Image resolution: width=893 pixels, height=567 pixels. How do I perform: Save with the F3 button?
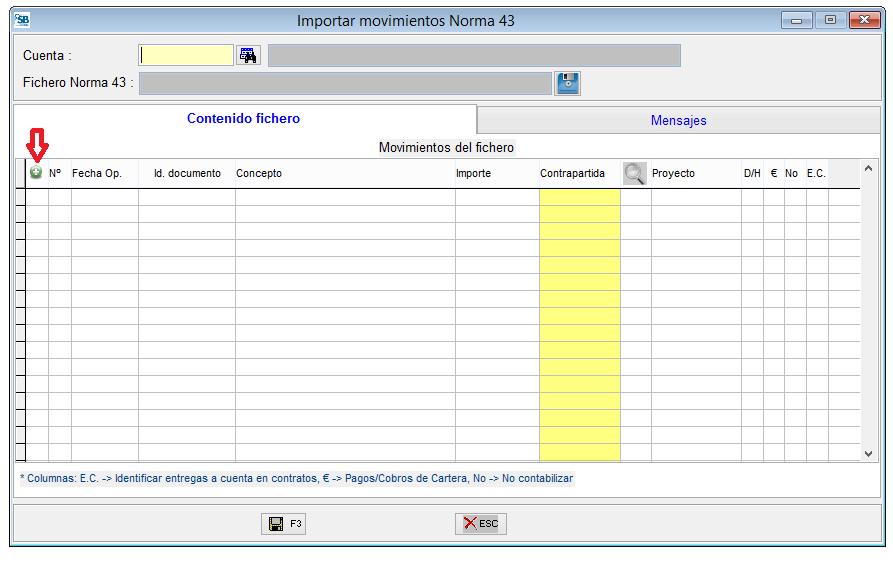(x=284, y=524)
